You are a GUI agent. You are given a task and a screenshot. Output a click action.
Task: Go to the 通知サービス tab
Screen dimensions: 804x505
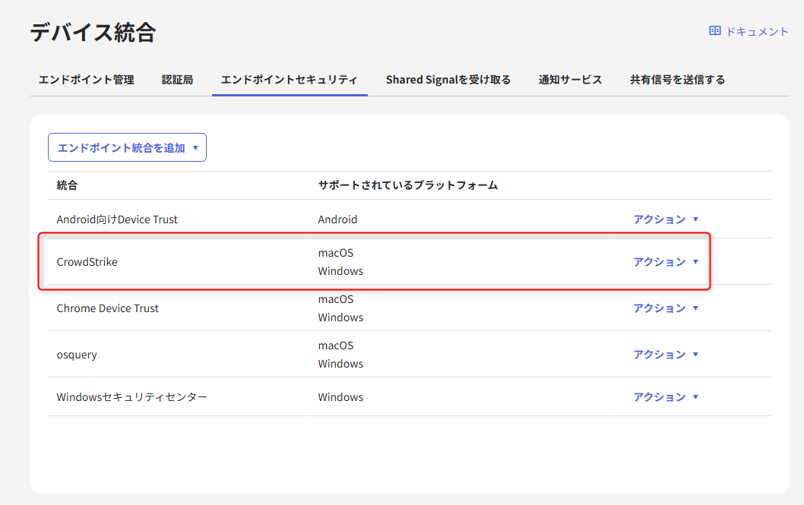pos(570,79)
